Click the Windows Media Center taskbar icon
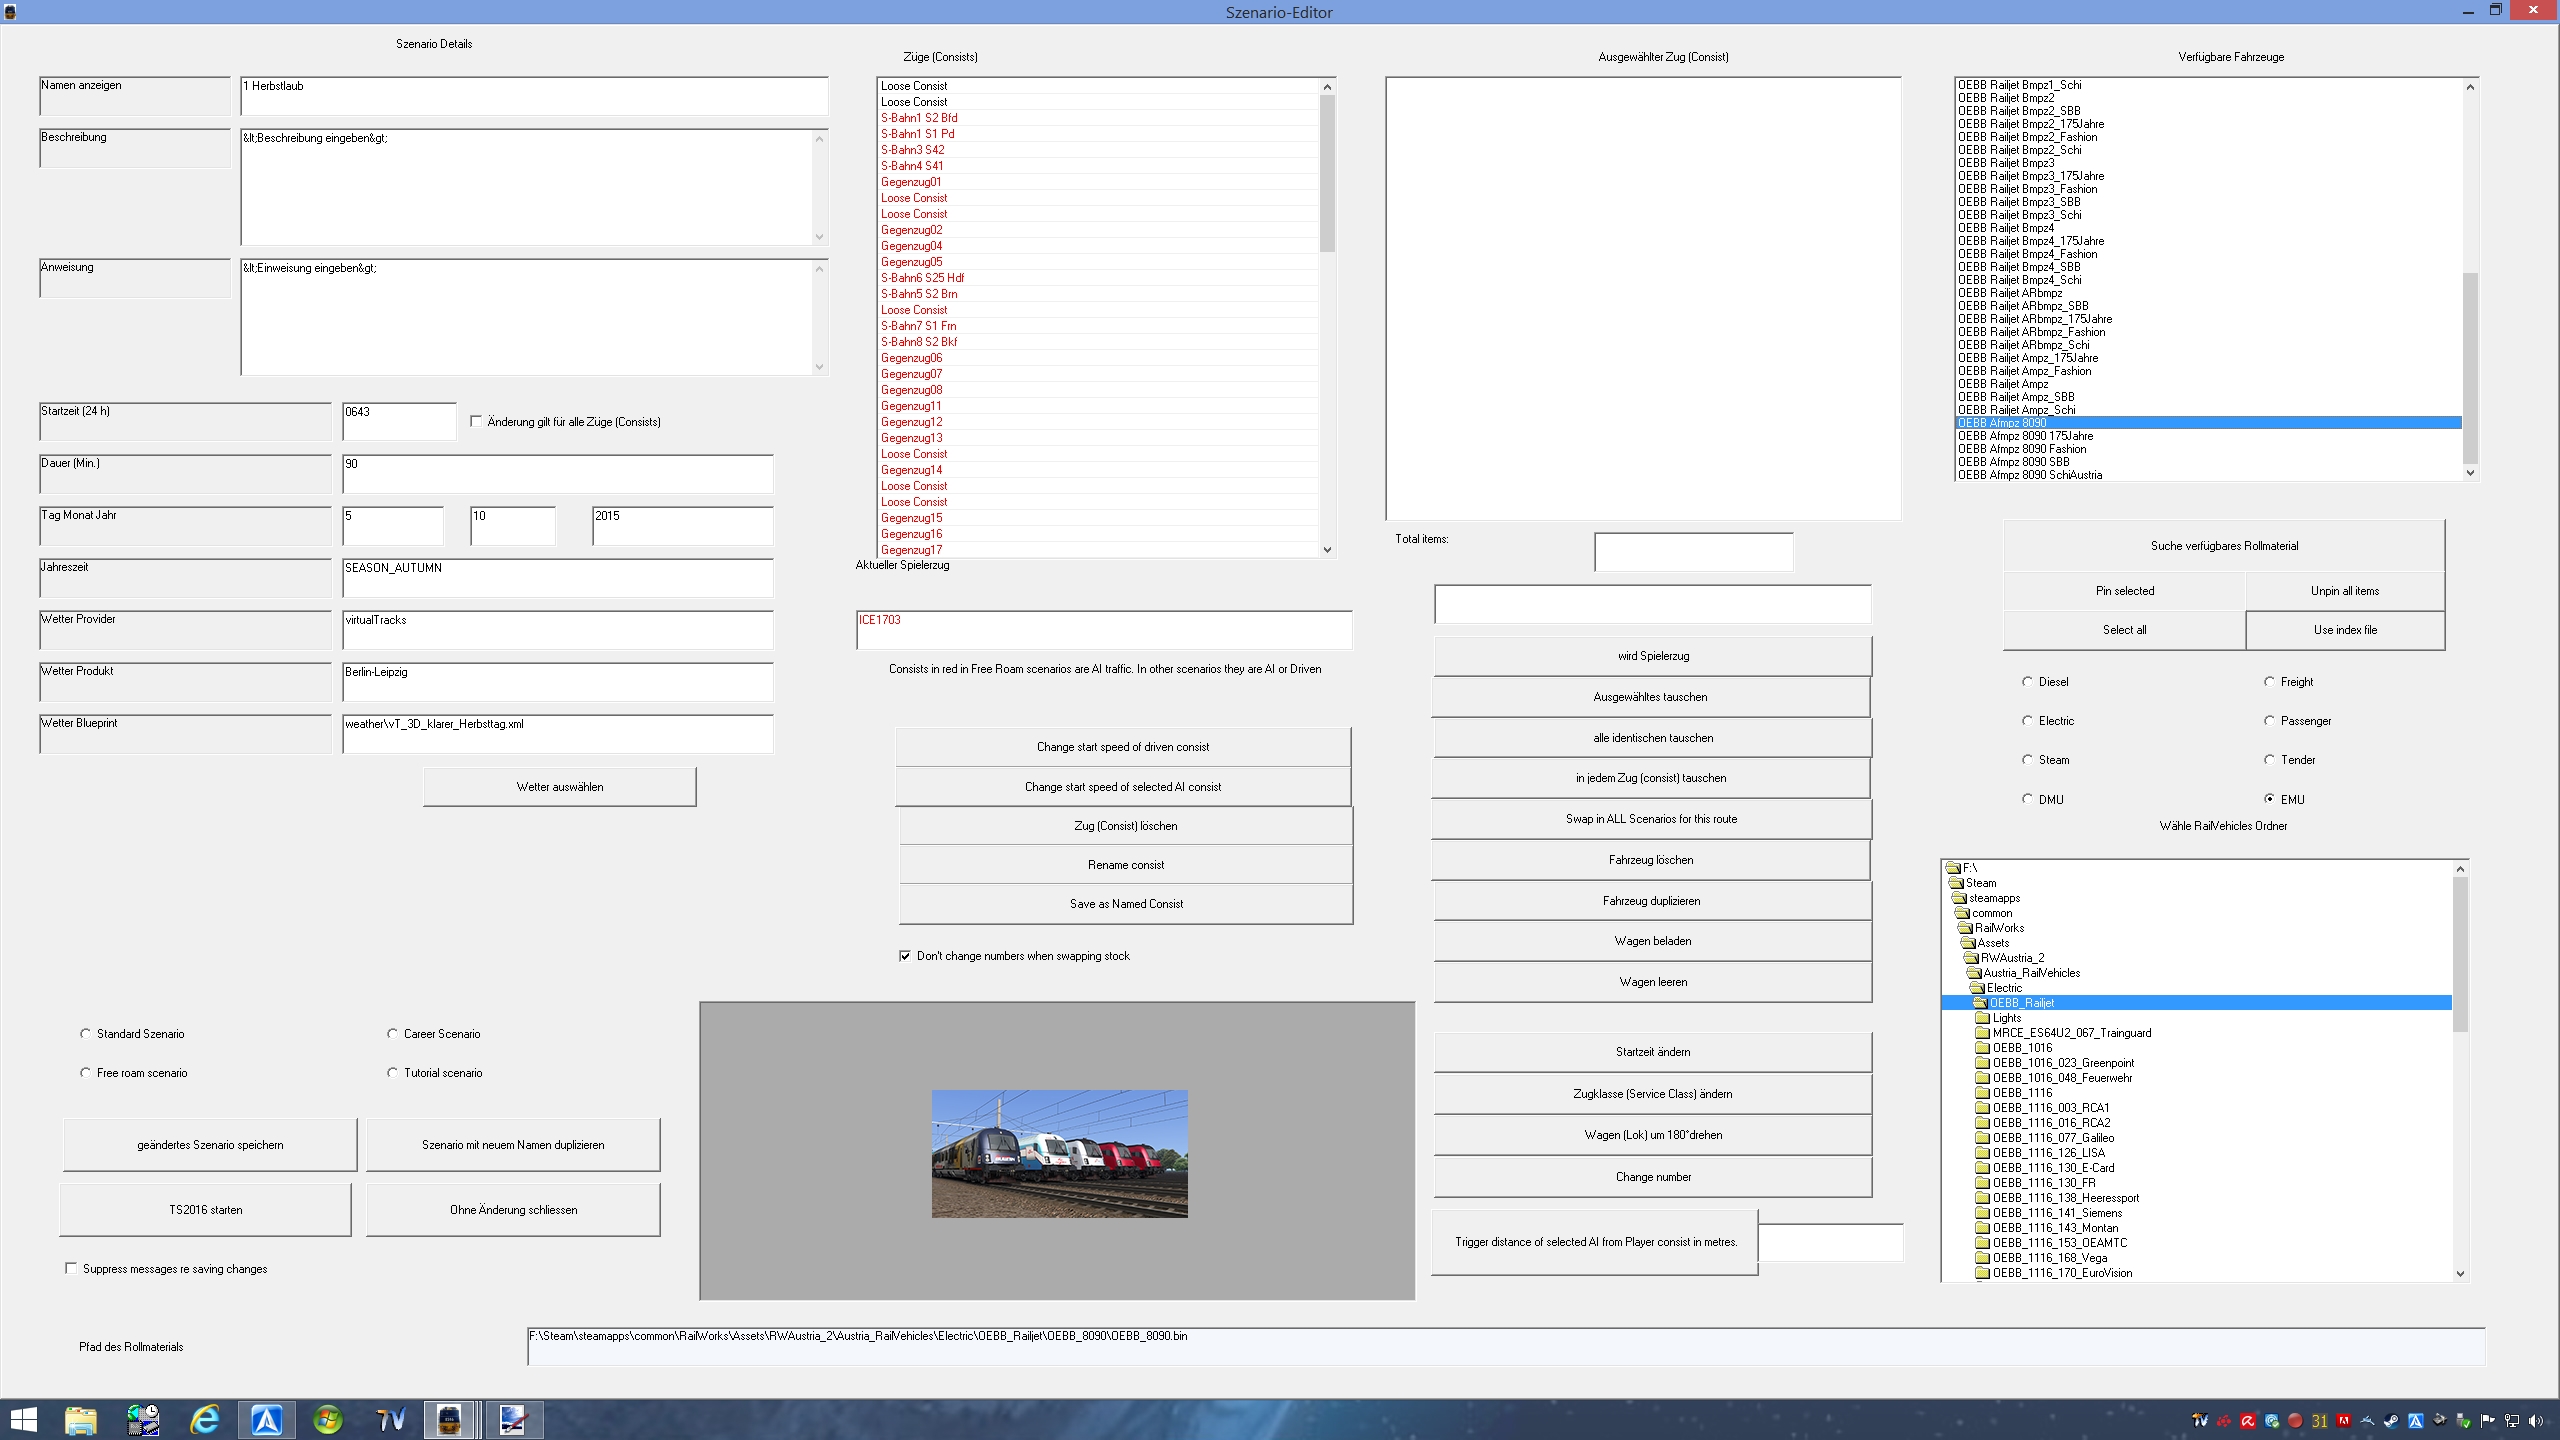 coord(328,1419)
